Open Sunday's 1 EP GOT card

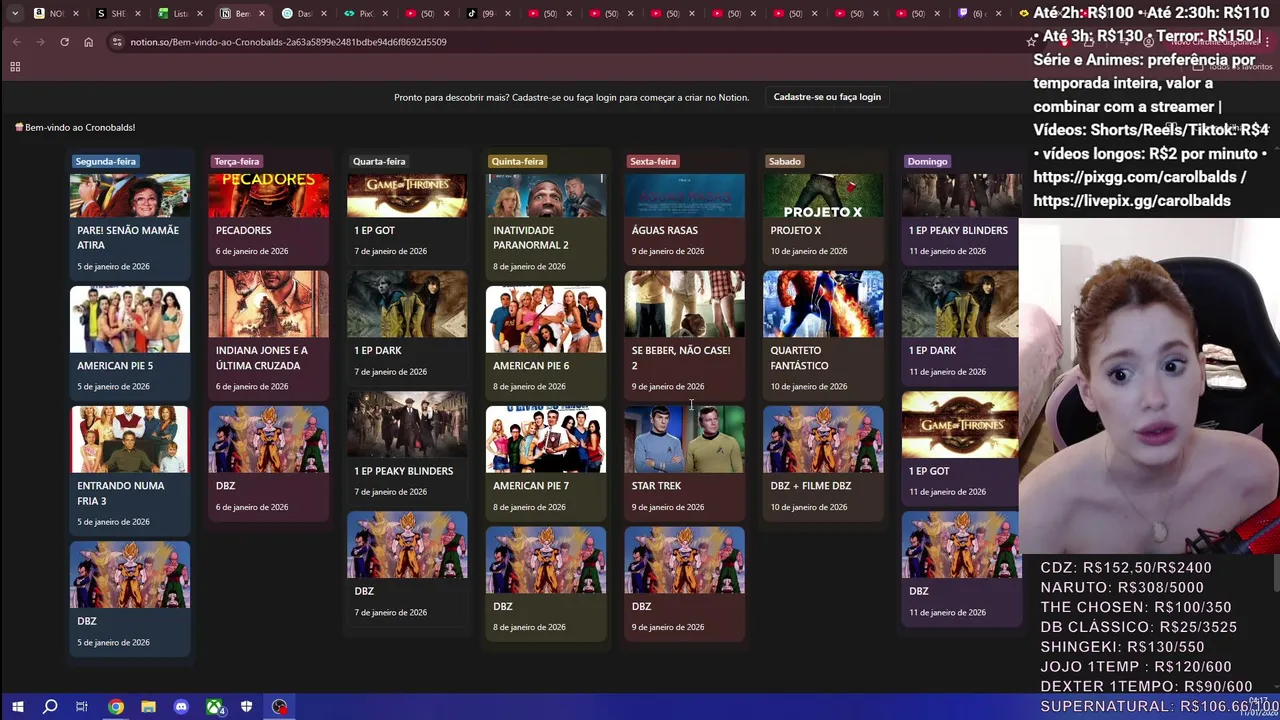960,446
